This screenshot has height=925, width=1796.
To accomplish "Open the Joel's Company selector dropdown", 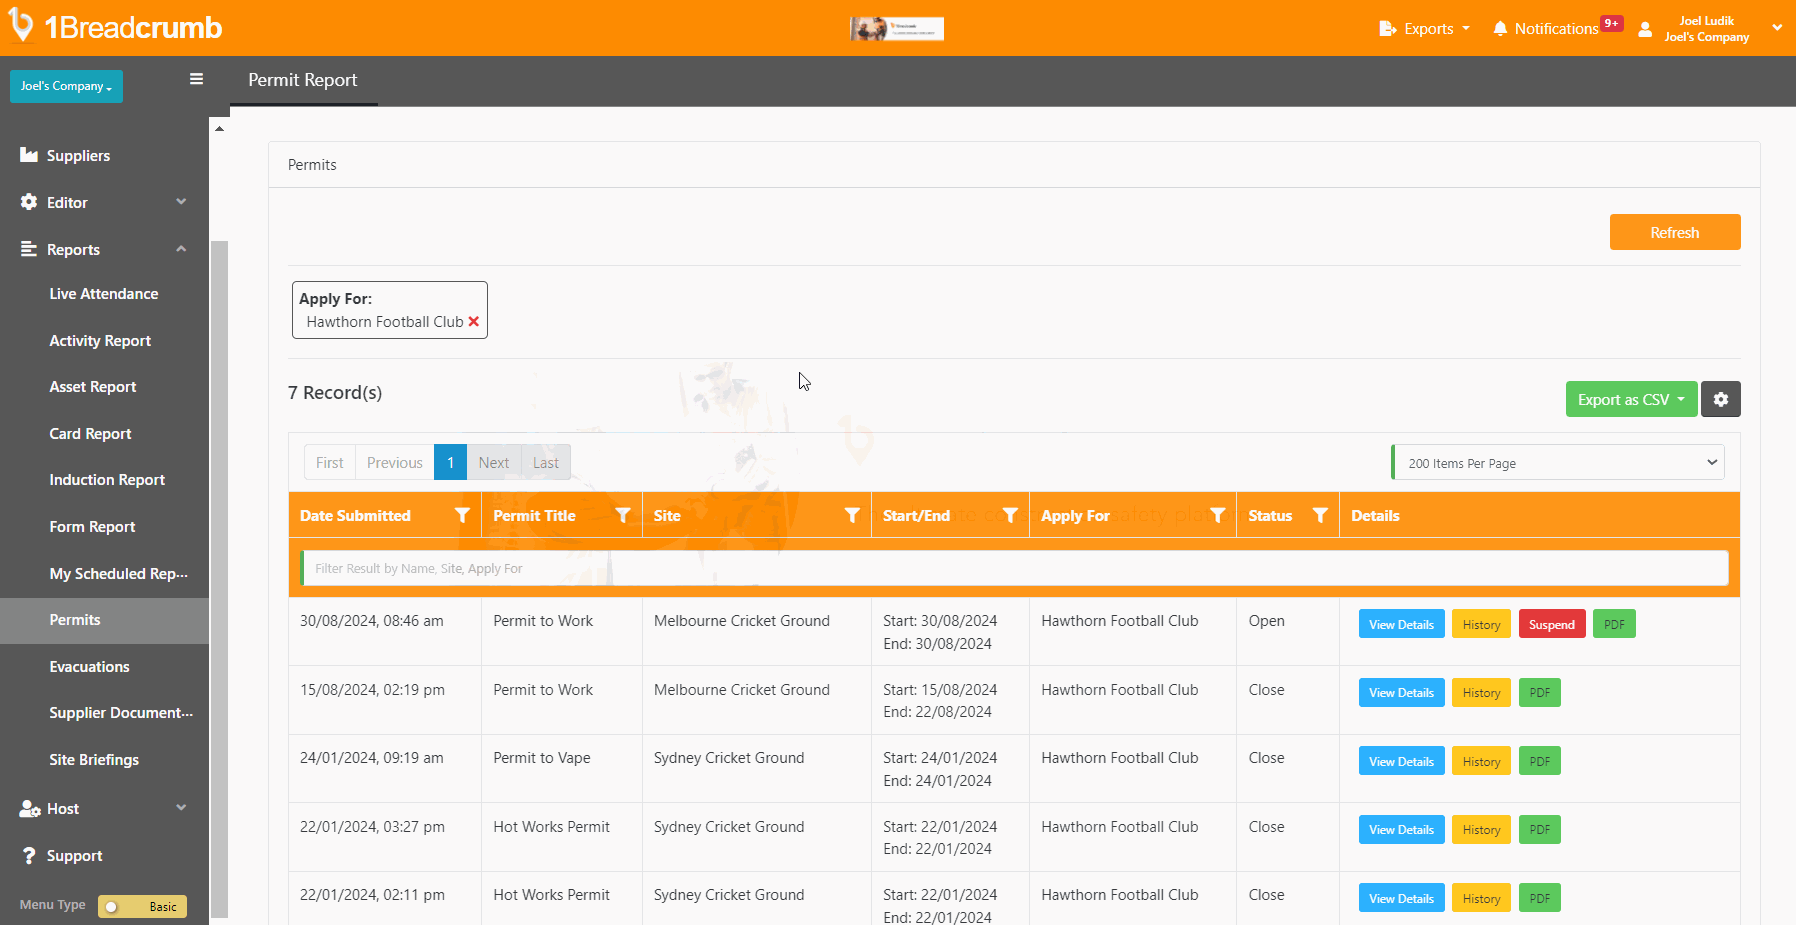I will click(66, 86).
